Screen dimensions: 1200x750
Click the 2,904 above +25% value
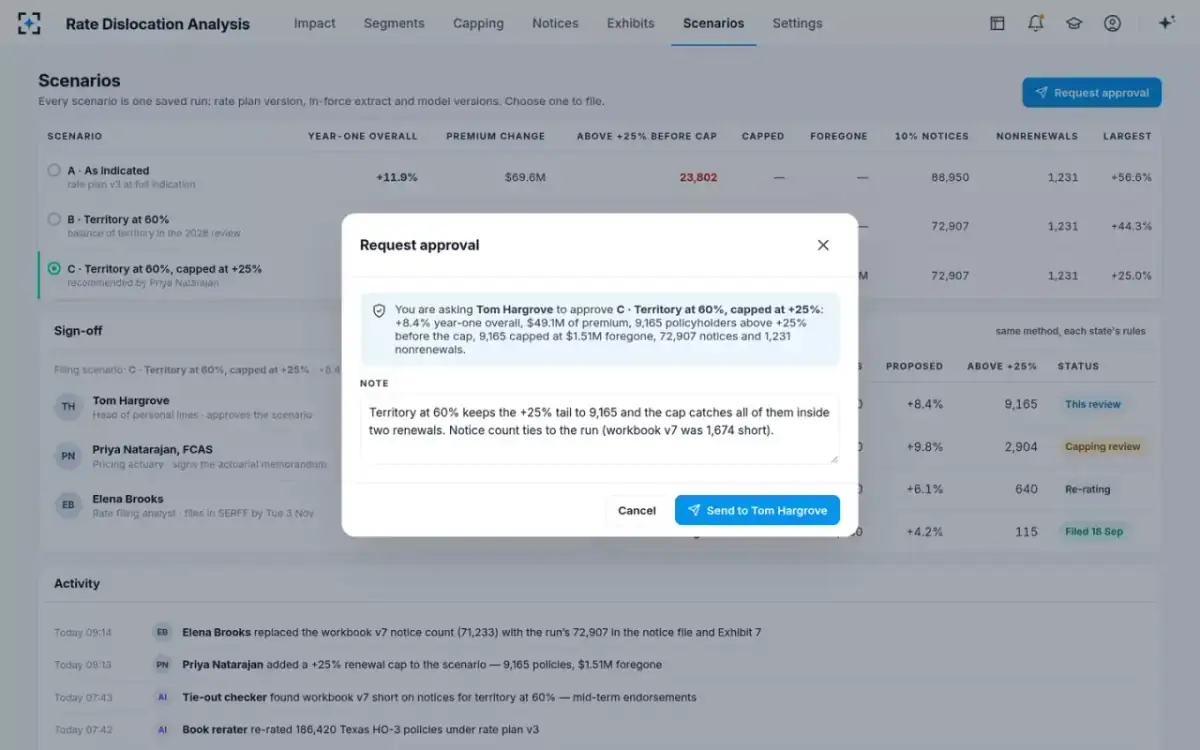point(1020,447)
